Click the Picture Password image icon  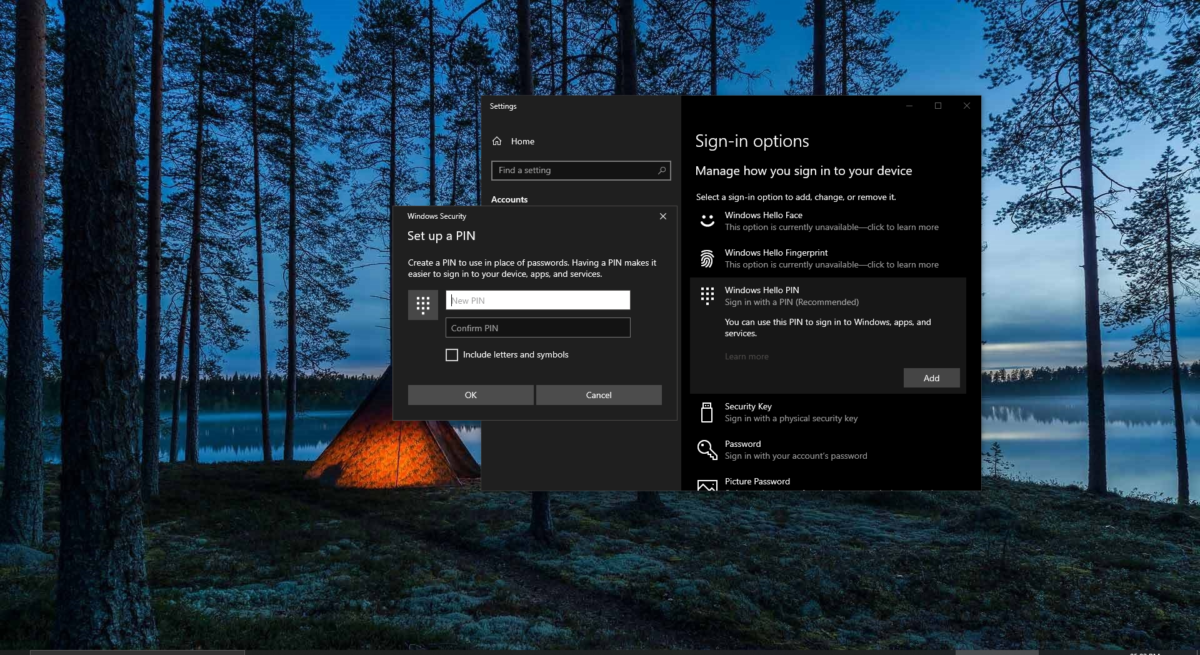(x=708, y=484)
